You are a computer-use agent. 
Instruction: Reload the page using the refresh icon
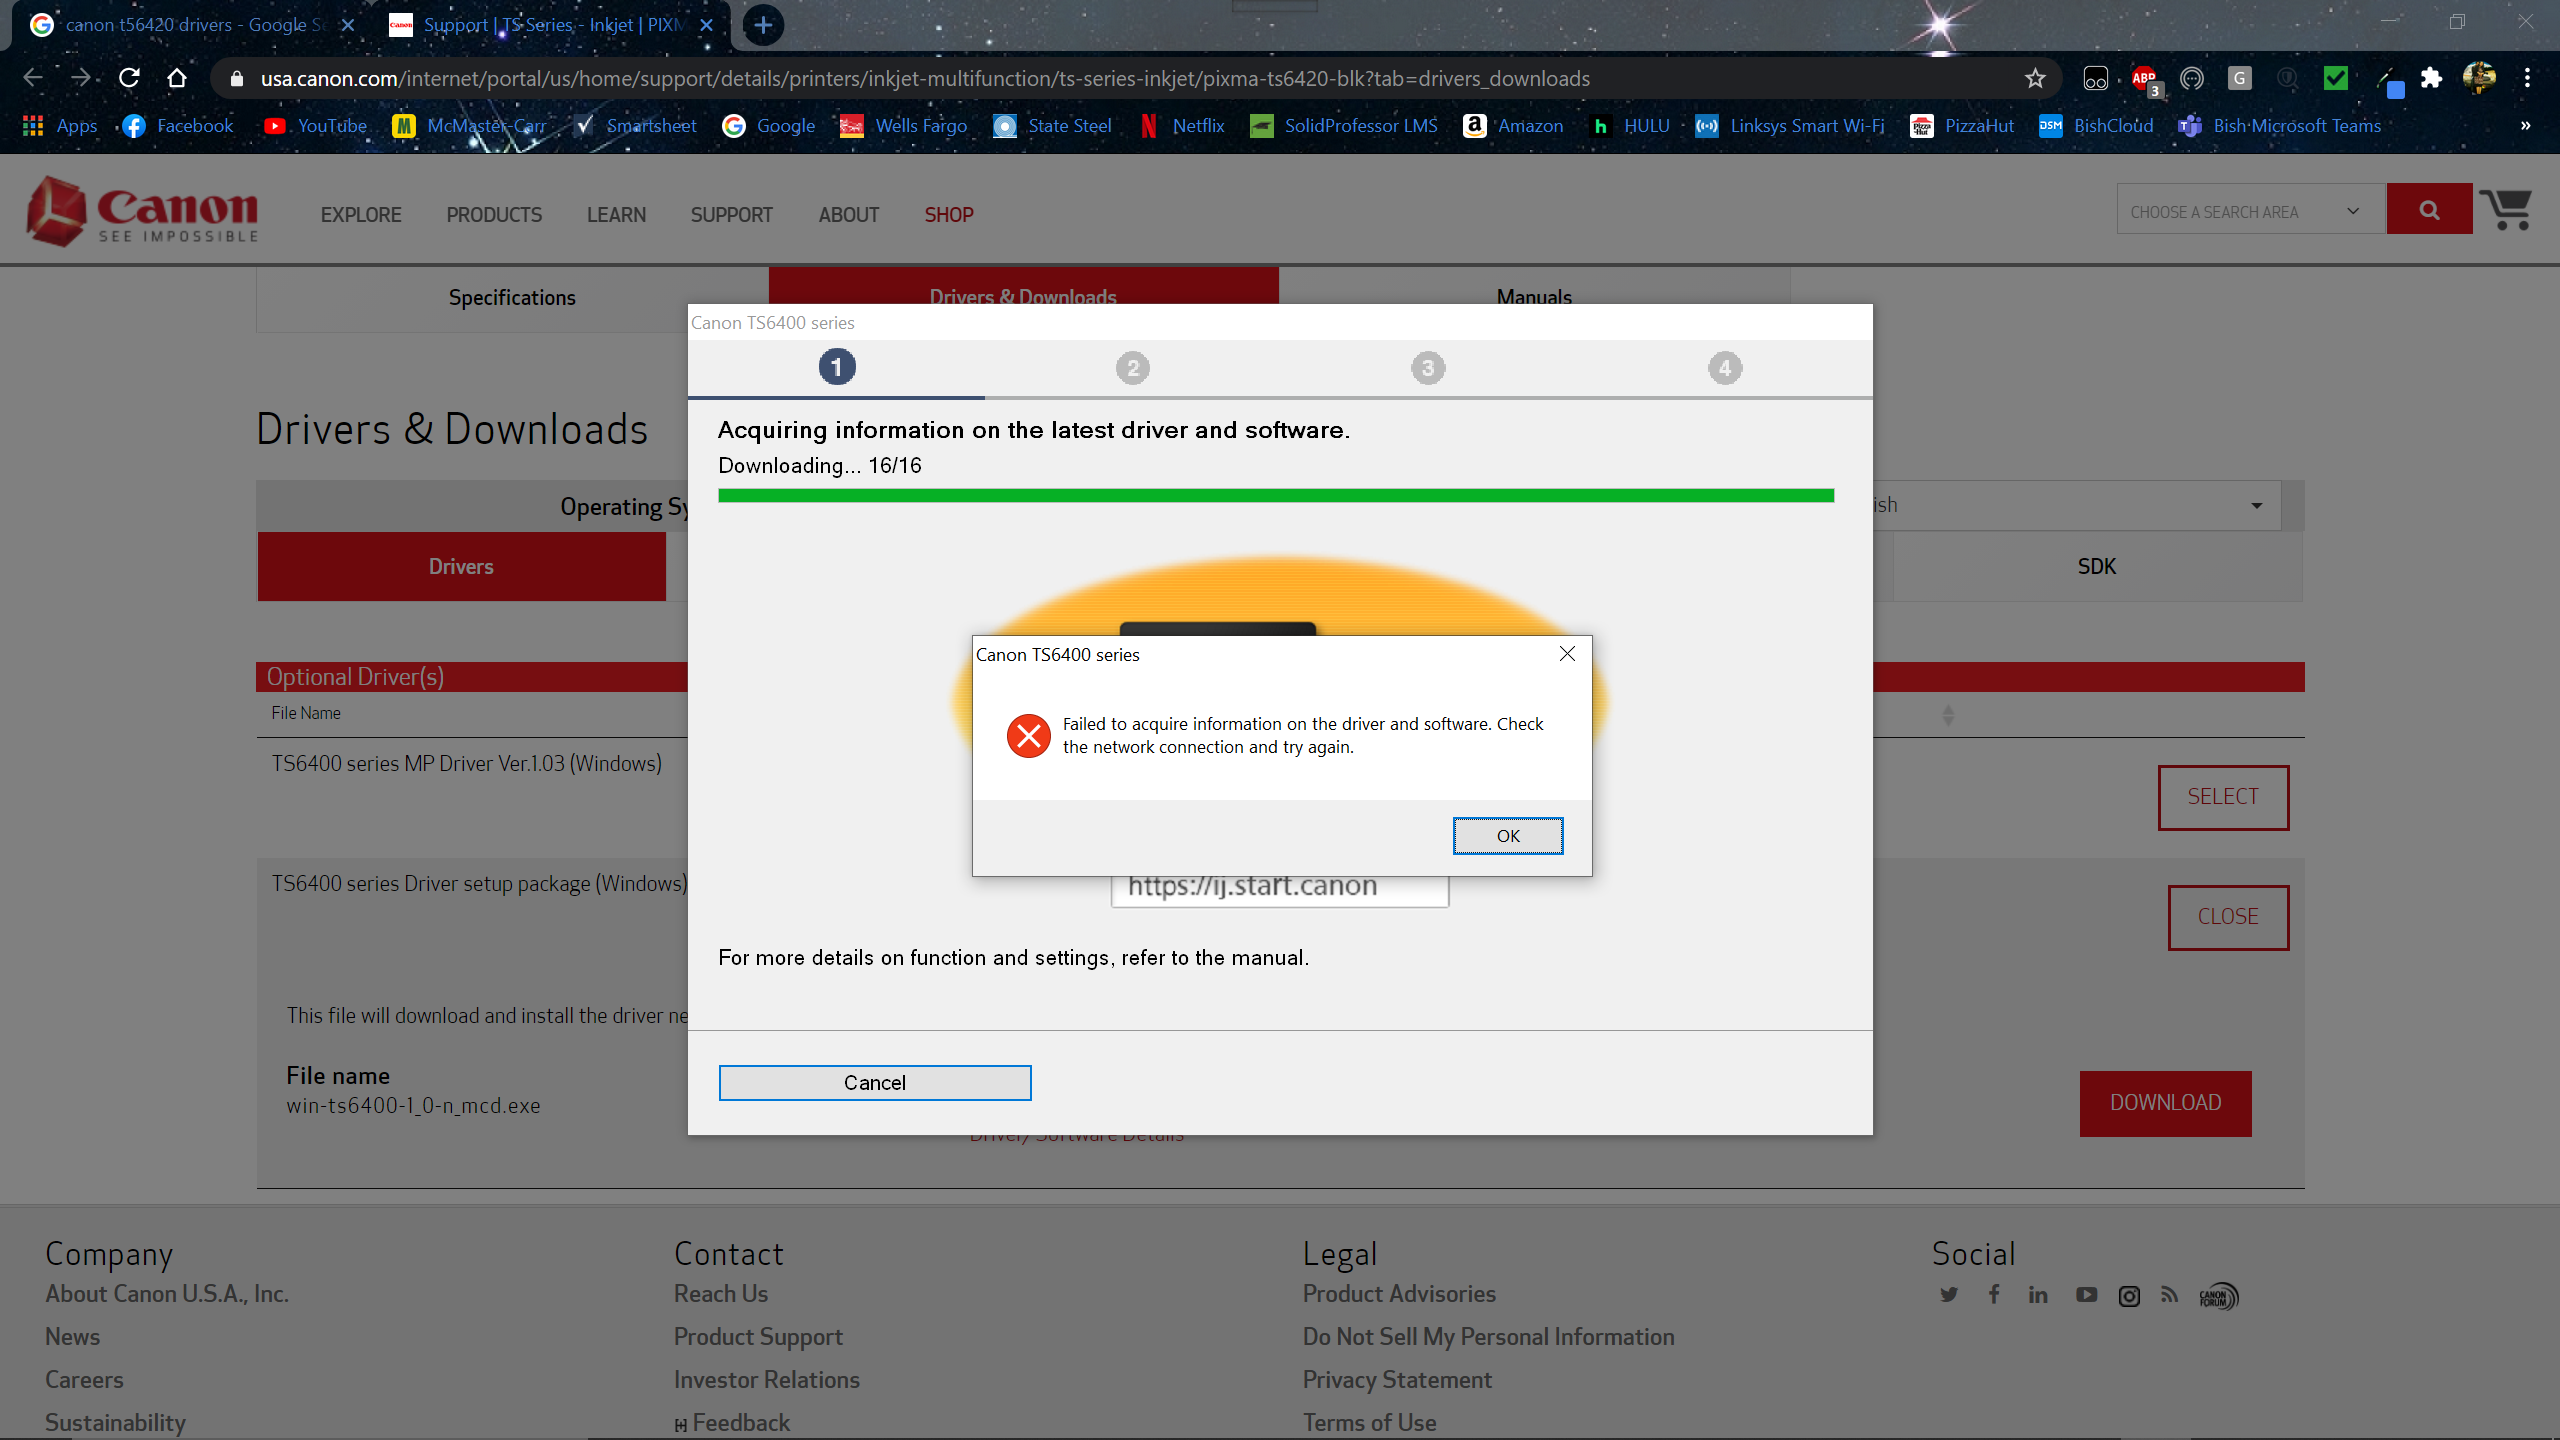pyautogui.click(x=129, y=78)
